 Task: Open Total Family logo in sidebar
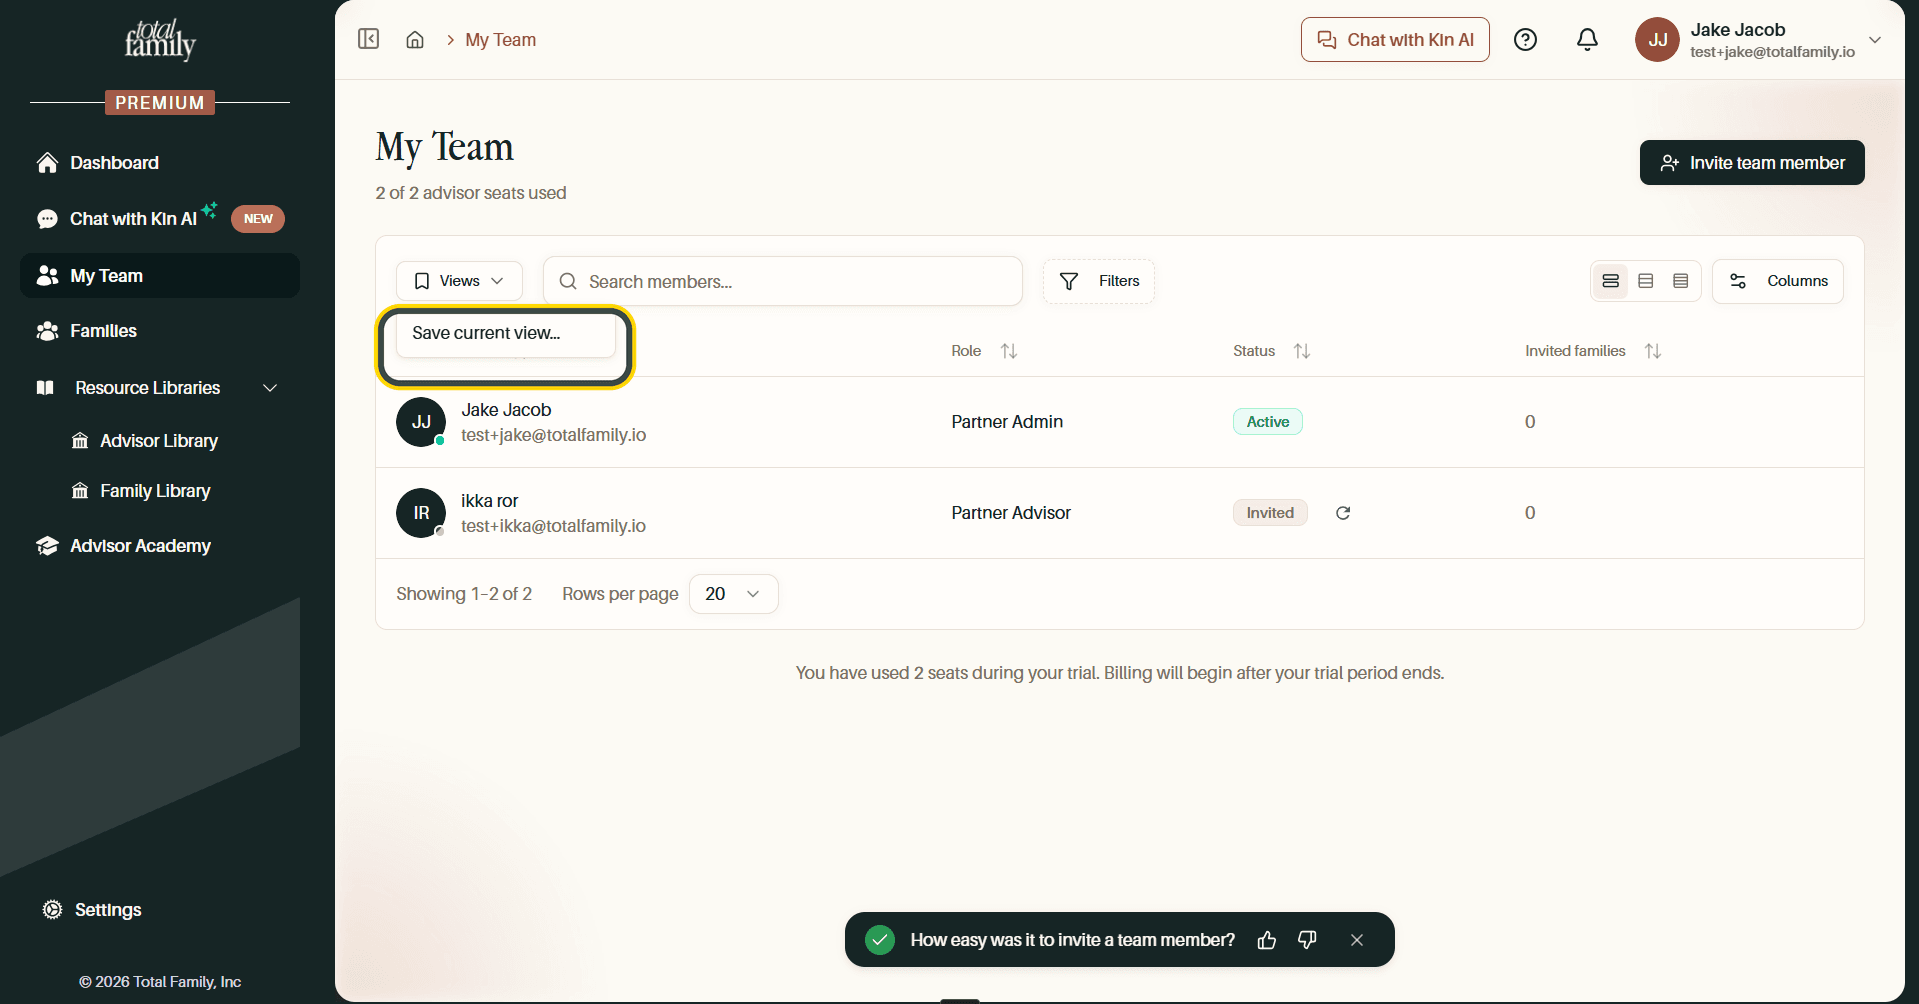pos(160,40)
